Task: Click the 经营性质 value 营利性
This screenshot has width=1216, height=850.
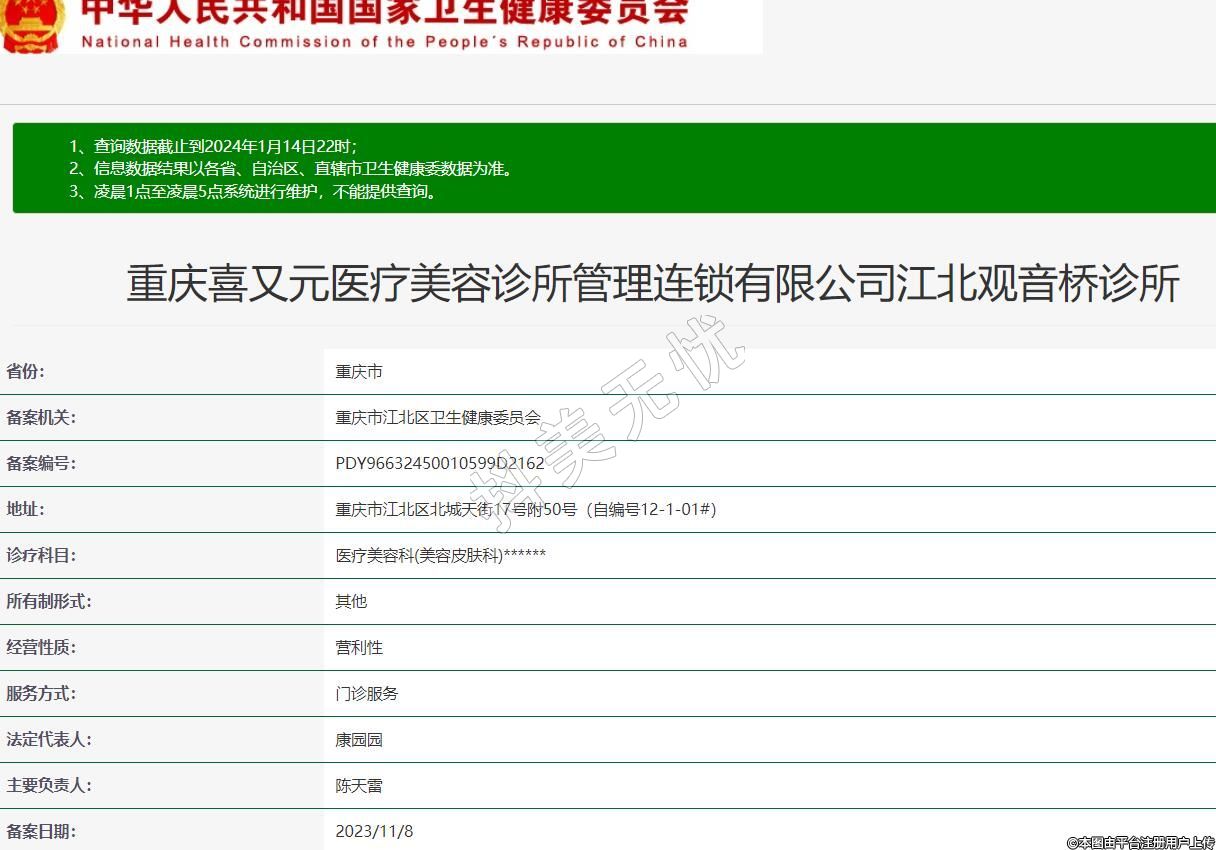Action: pyautogui.click(x=359, y=648)
